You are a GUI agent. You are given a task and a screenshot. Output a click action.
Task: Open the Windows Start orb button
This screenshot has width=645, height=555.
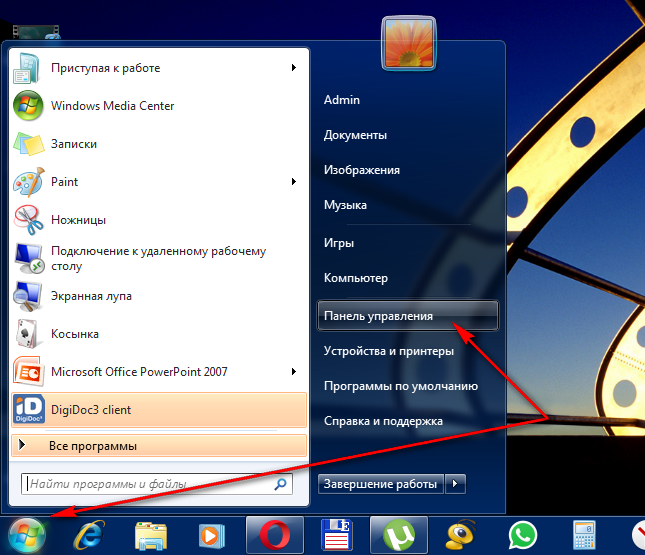point(27,535)
